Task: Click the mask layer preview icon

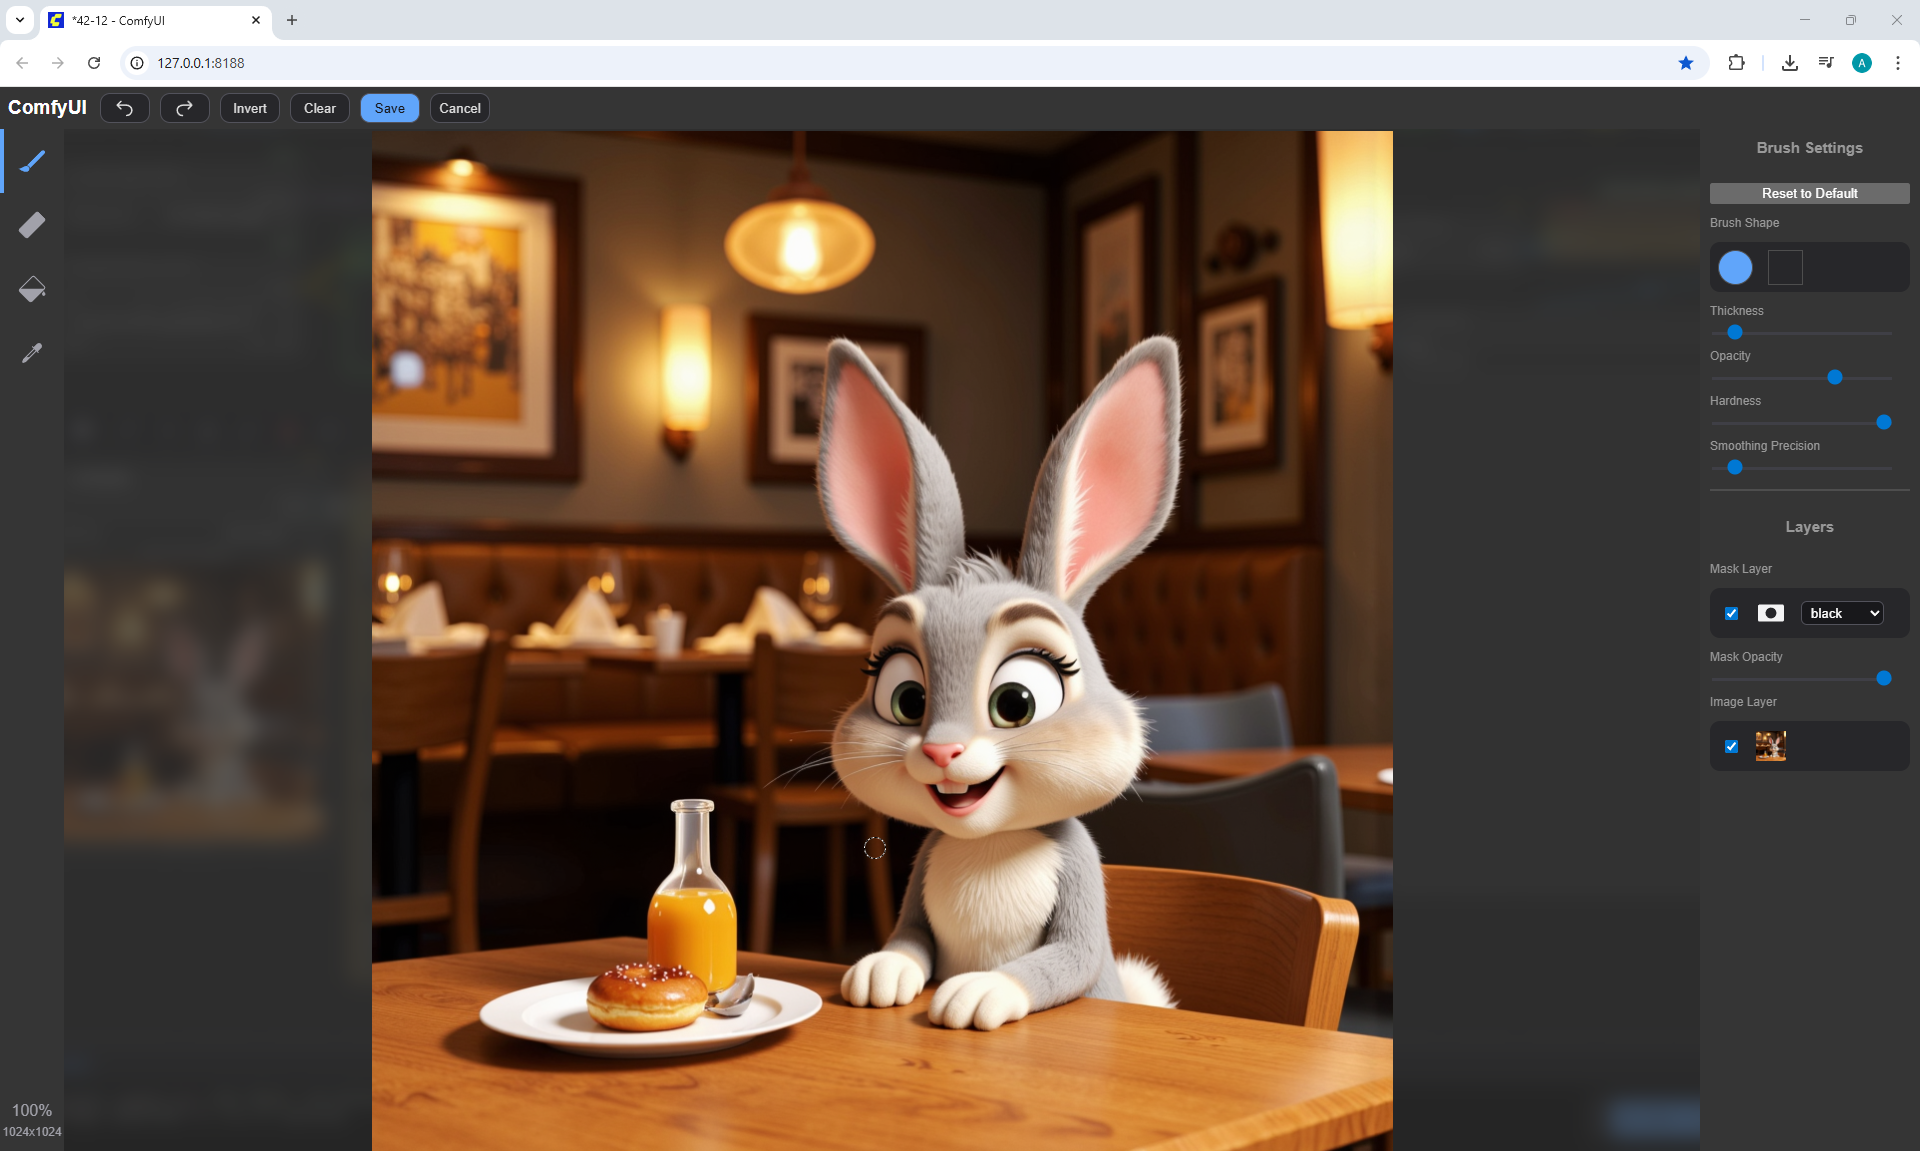Action: [x=1770, y=613]
